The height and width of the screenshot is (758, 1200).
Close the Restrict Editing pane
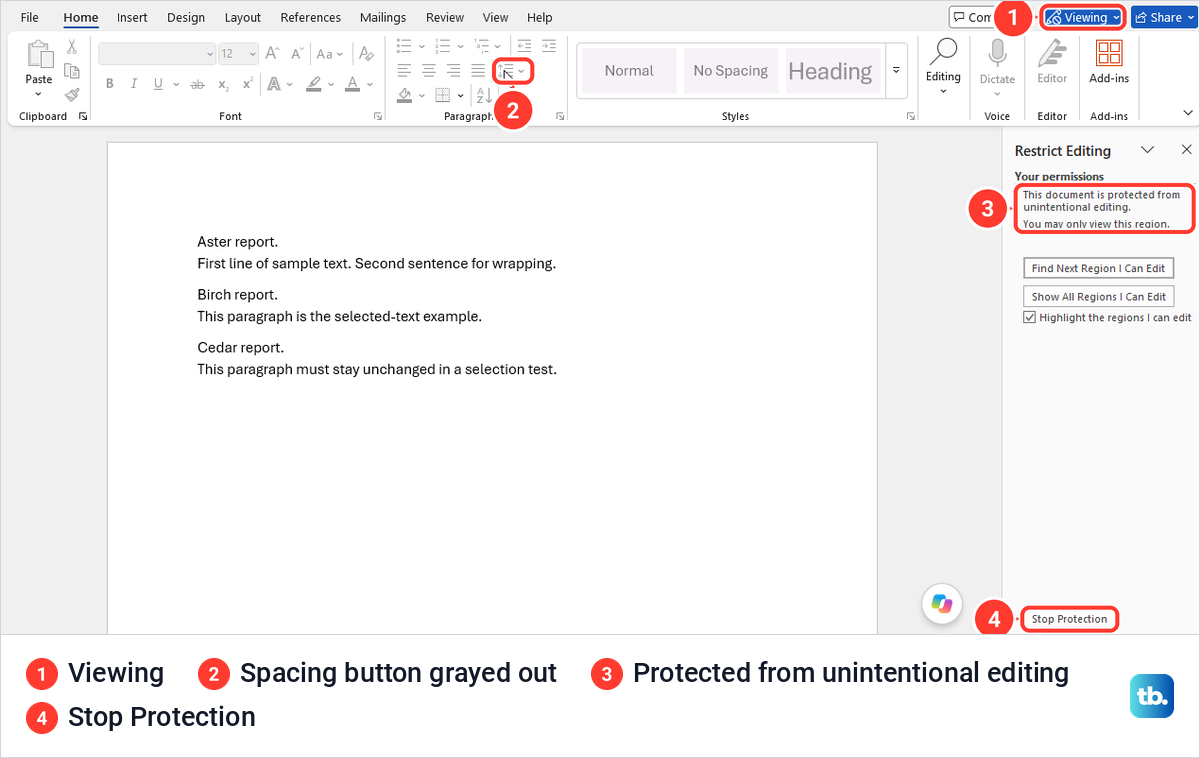1187,150
